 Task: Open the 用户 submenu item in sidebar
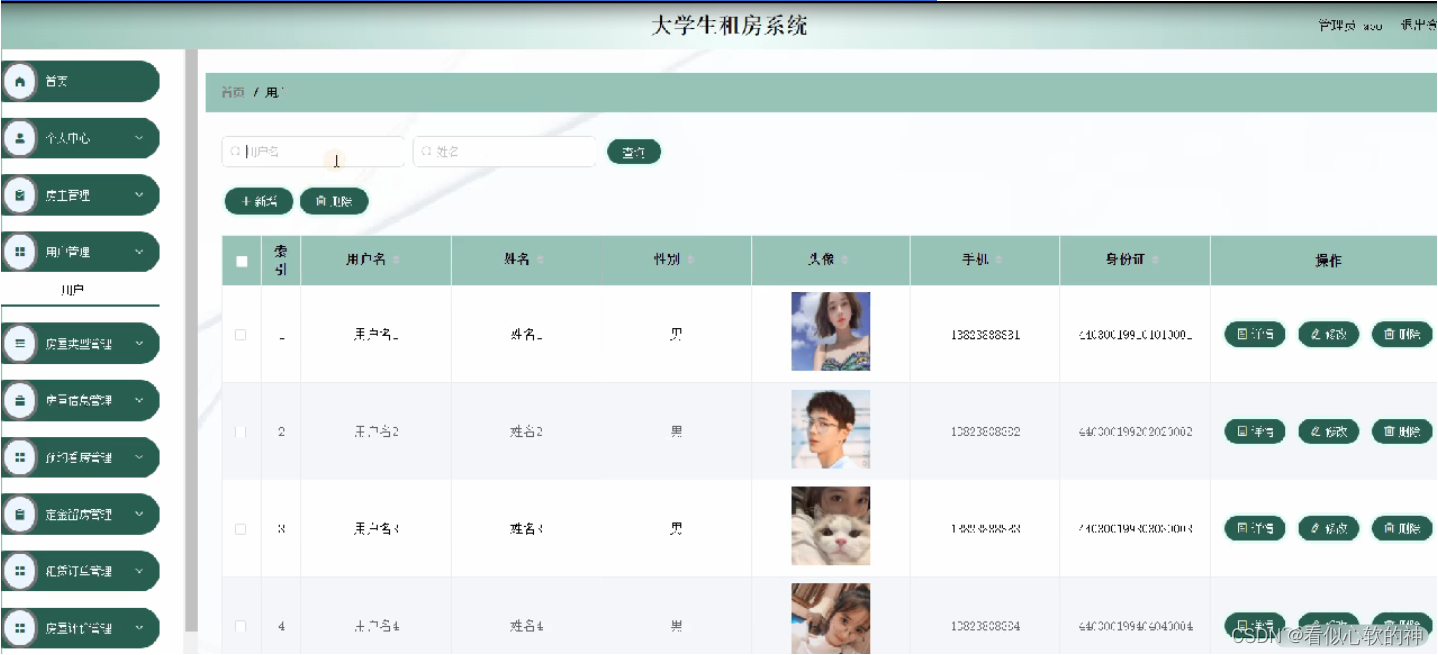click(73, 290)
